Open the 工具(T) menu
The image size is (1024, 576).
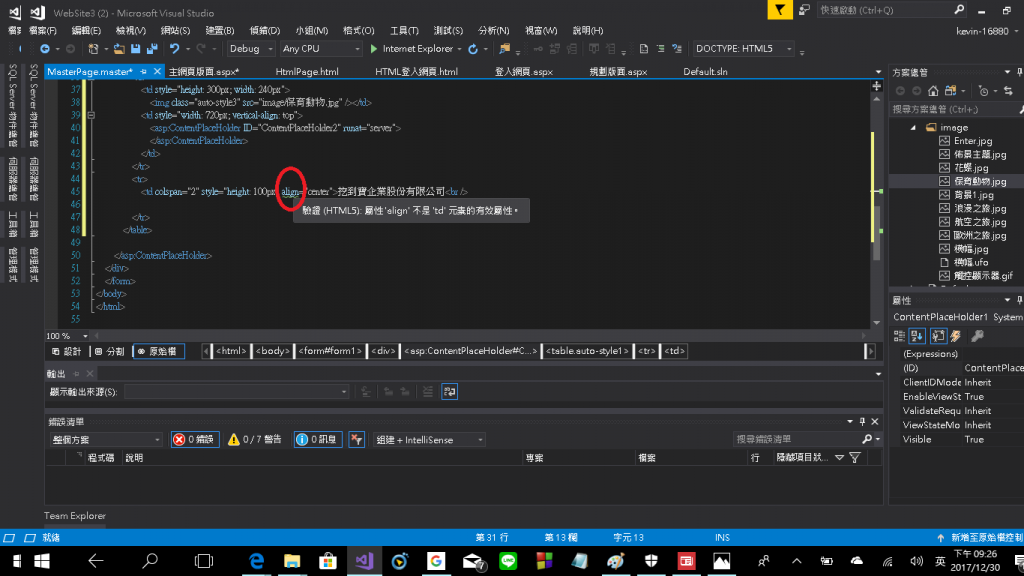click(404, 31)
